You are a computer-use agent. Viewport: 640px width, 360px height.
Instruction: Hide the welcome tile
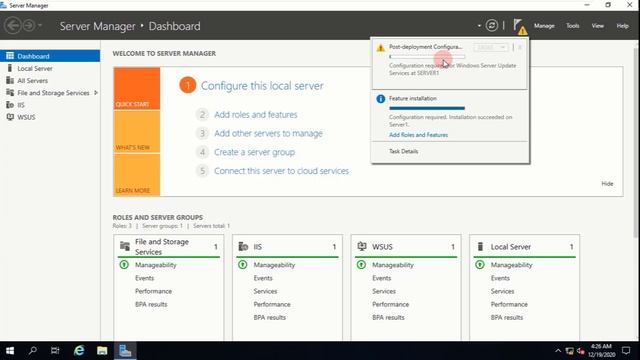tap(607, 184)
